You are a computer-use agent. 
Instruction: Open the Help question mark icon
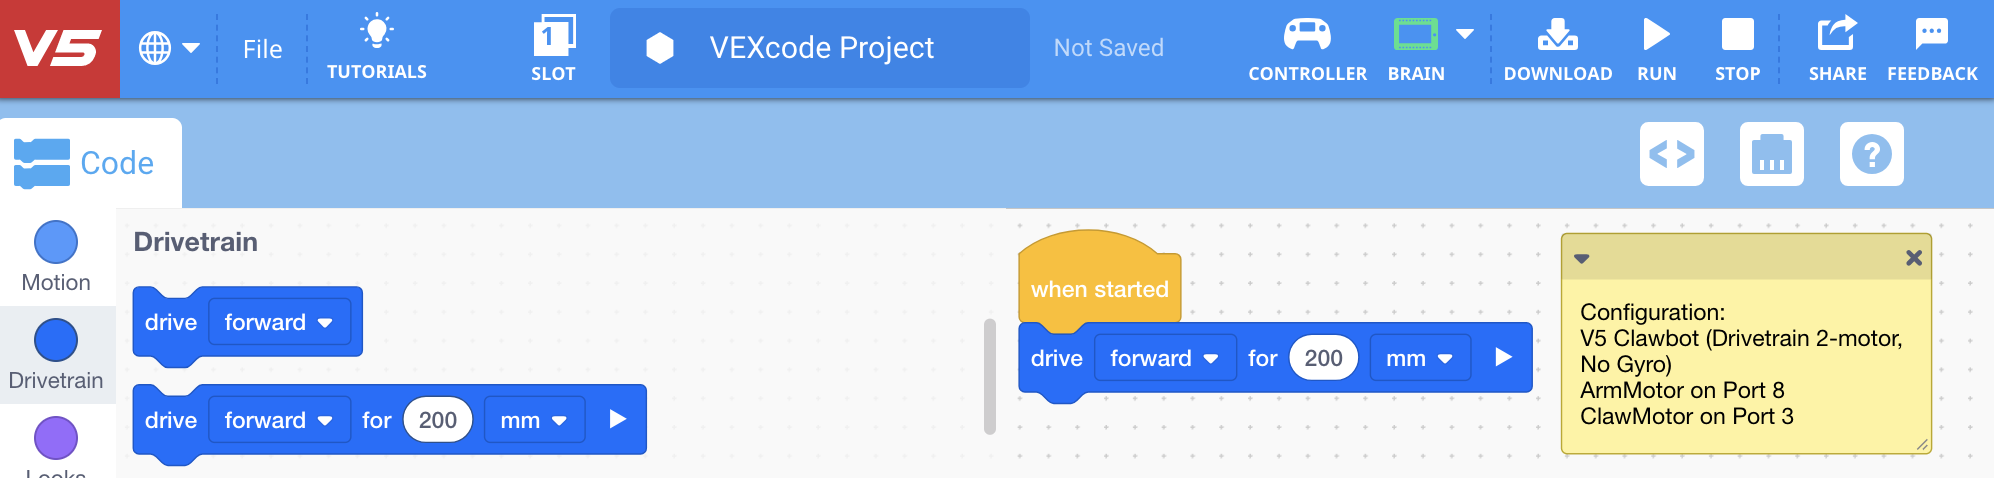coord(1871,154)
